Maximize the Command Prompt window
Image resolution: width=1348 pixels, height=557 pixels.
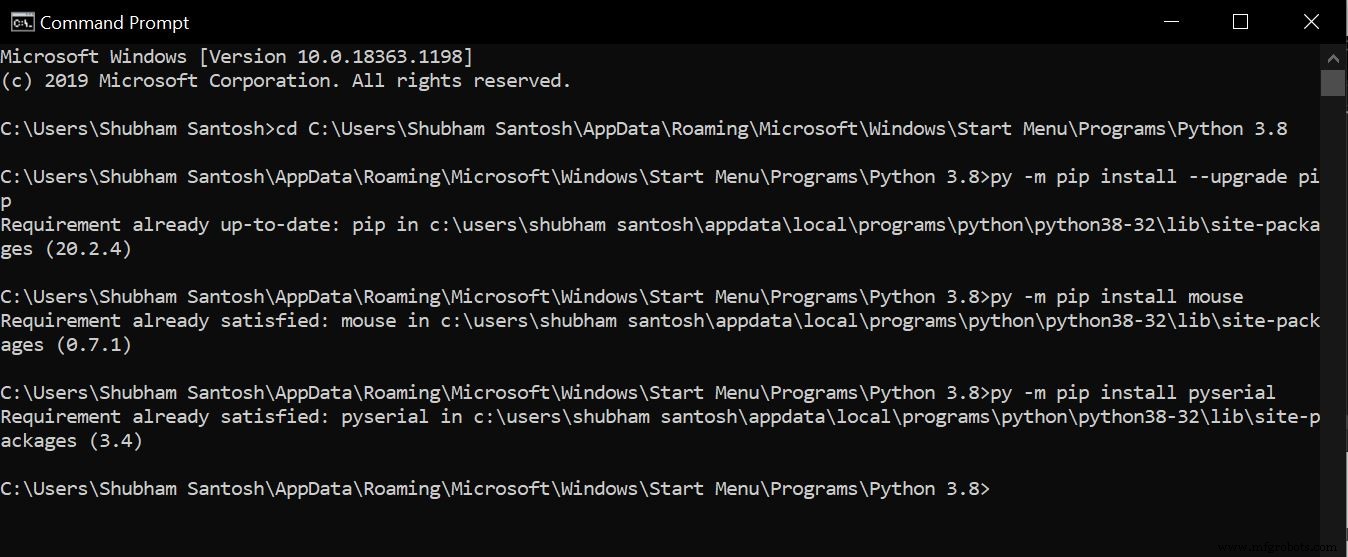[x=1241, y=21]
